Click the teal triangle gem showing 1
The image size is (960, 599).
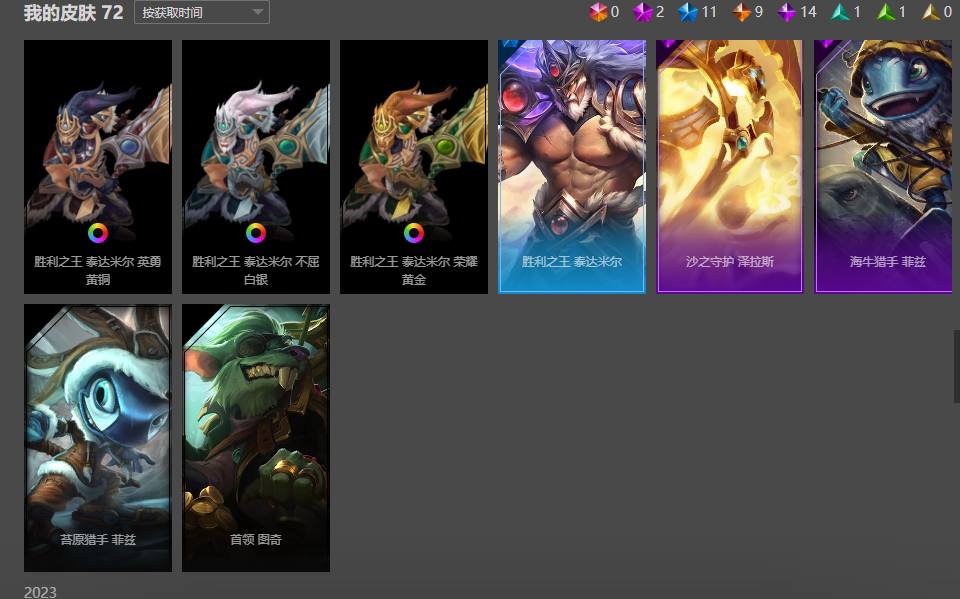point(839,12)
